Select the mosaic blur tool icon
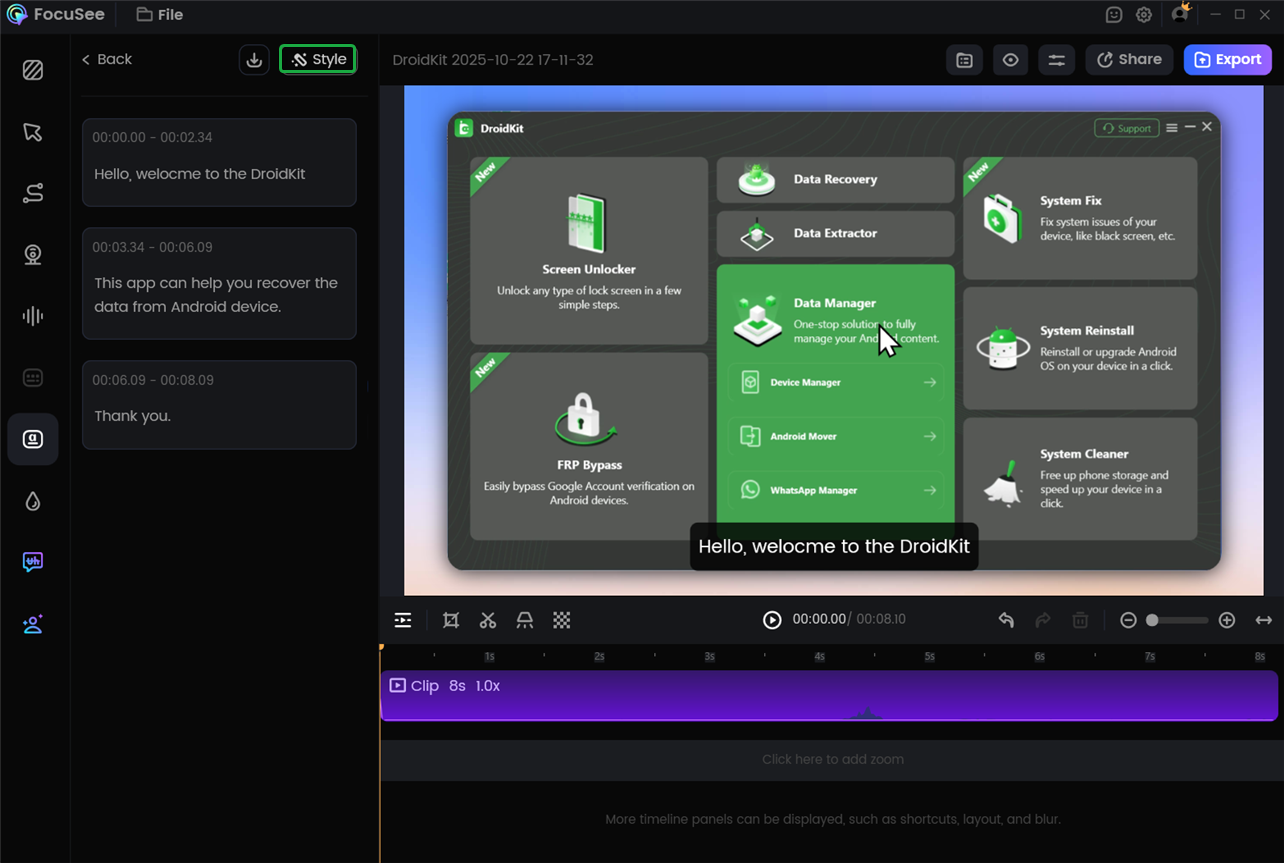This screenshot has height=863, width=1284. (x=562, y=620)
